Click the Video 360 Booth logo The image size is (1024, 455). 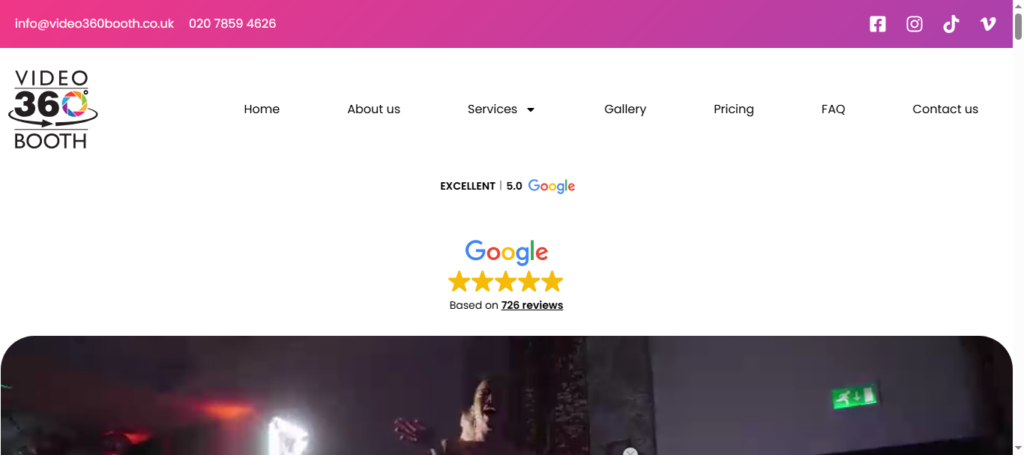[x=52, y=109]
